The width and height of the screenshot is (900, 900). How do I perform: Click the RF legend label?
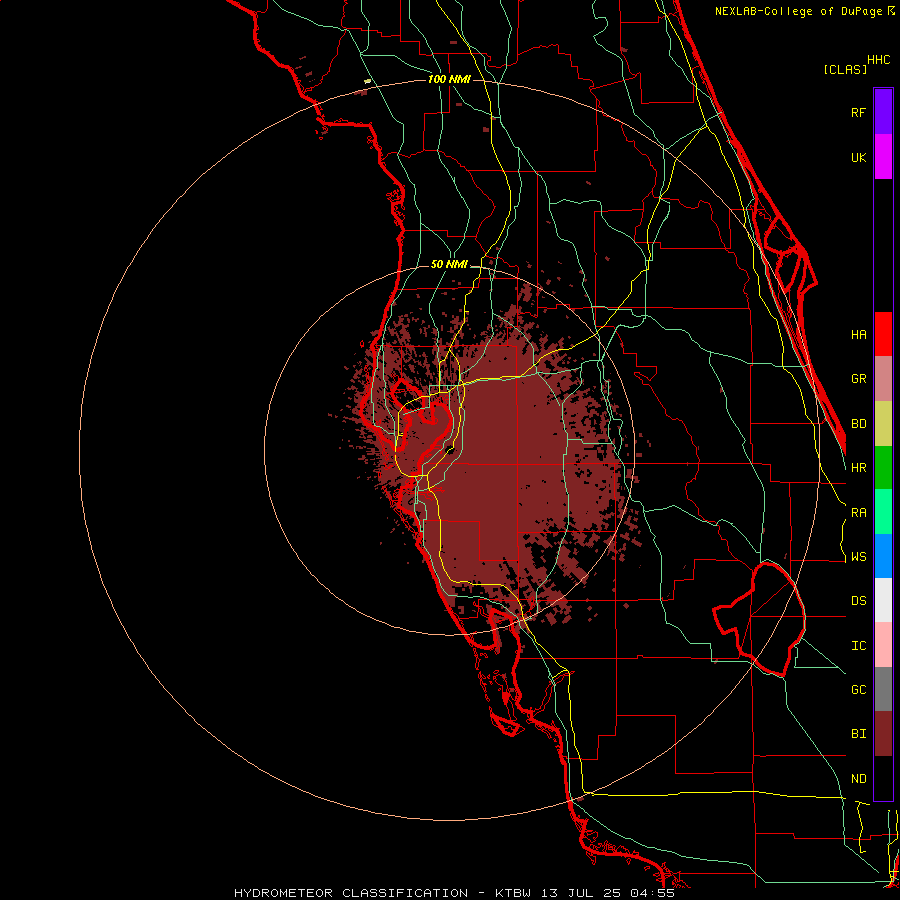click(858, 112)
